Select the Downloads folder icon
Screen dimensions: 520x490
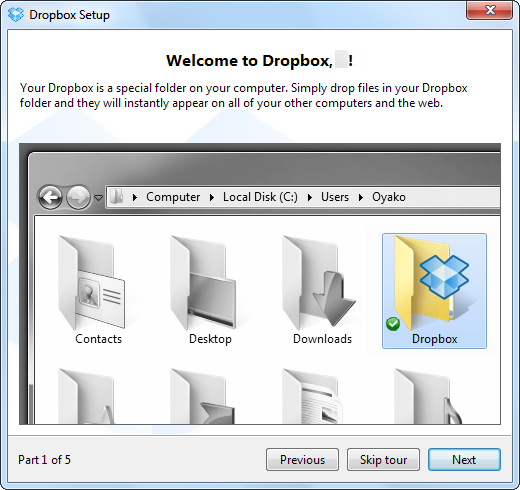click(319, 283)
